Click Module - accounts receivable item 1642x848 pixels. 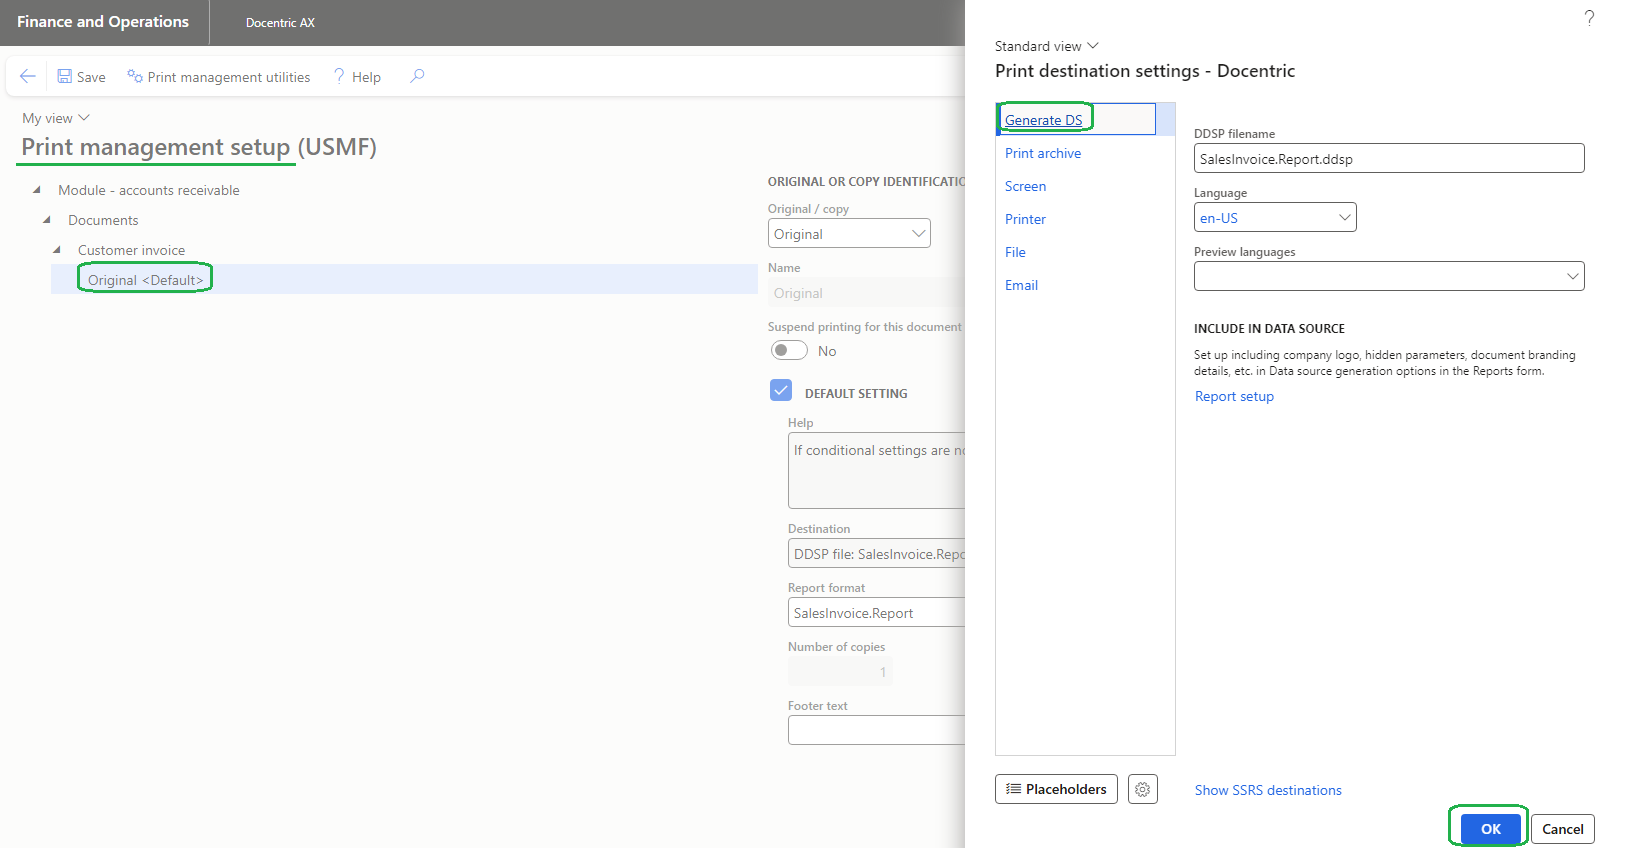click(x=149, y=190)
